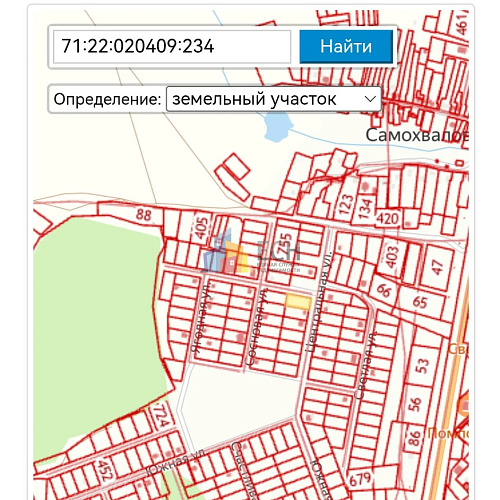500x500 pixels.
Task: Click the Найти search button
Action: [x=346, y=46]
